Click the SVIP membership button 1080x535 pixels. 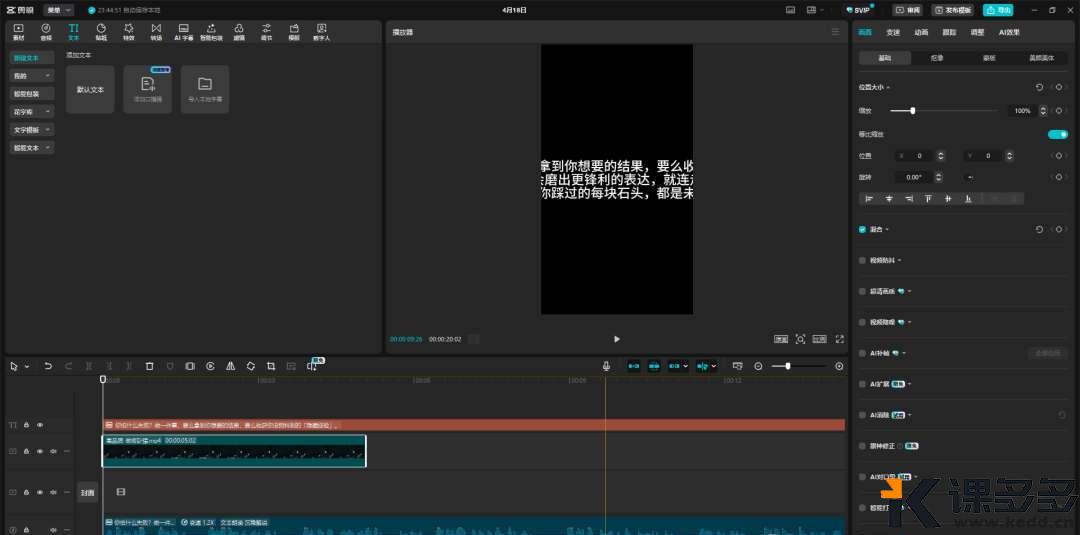[859, 10]
